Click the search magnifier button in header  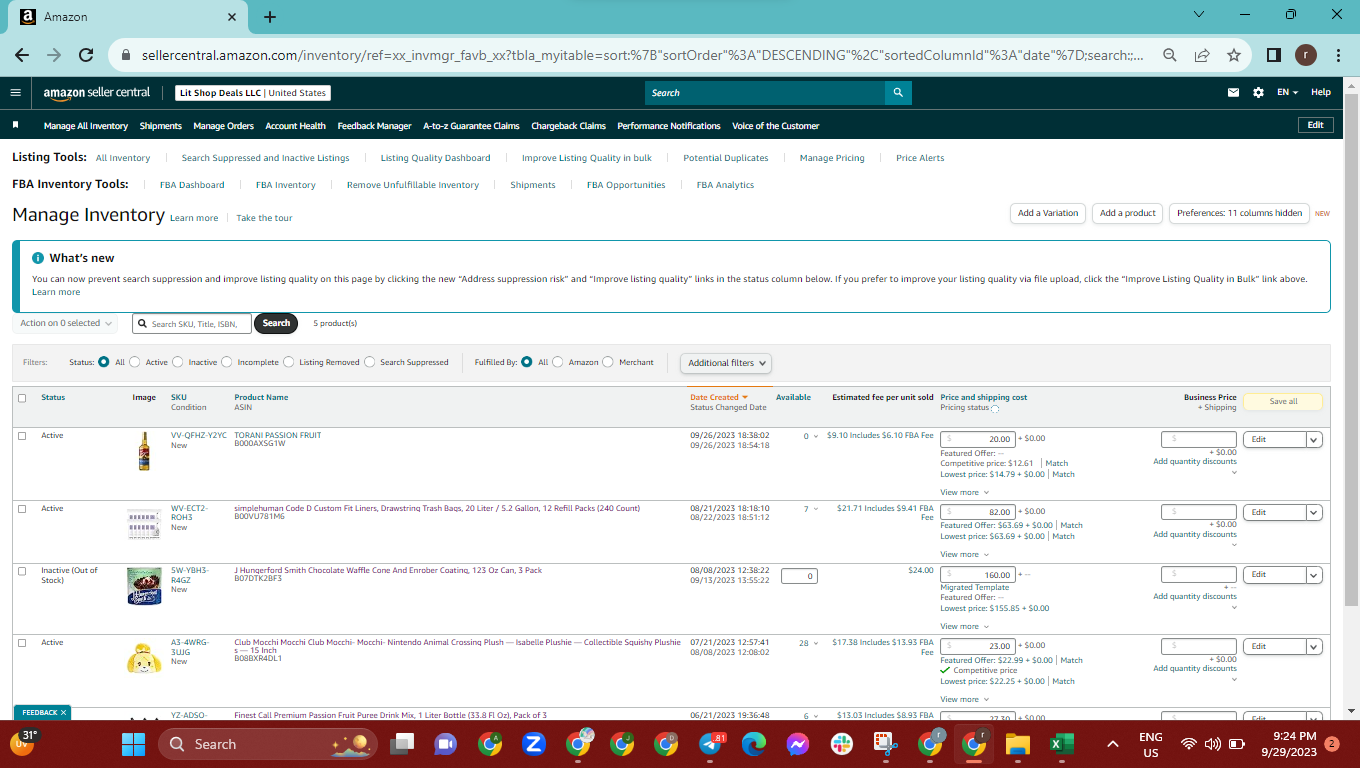(x=898, y=93)
